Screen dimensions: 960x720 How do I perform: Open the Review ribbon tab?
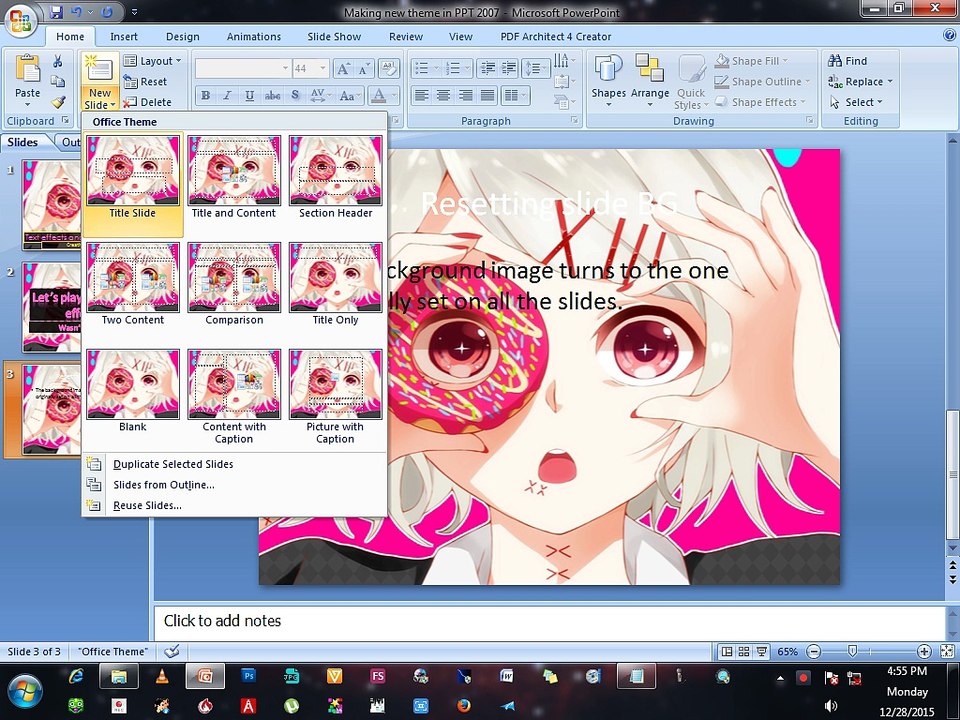(x=406, y=37)
